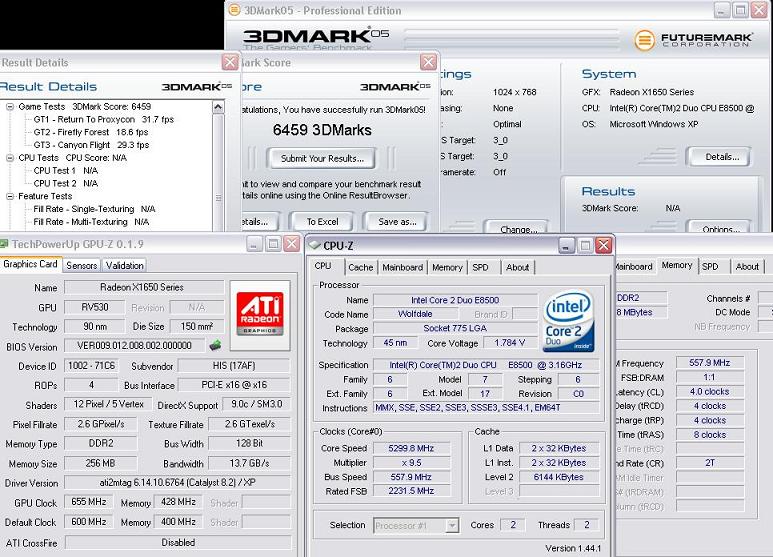Click the GPU-Z Name field Radeon X1650 Series
Image resolution: width=773 pixels, height=557 pixels.
point(144,287)
